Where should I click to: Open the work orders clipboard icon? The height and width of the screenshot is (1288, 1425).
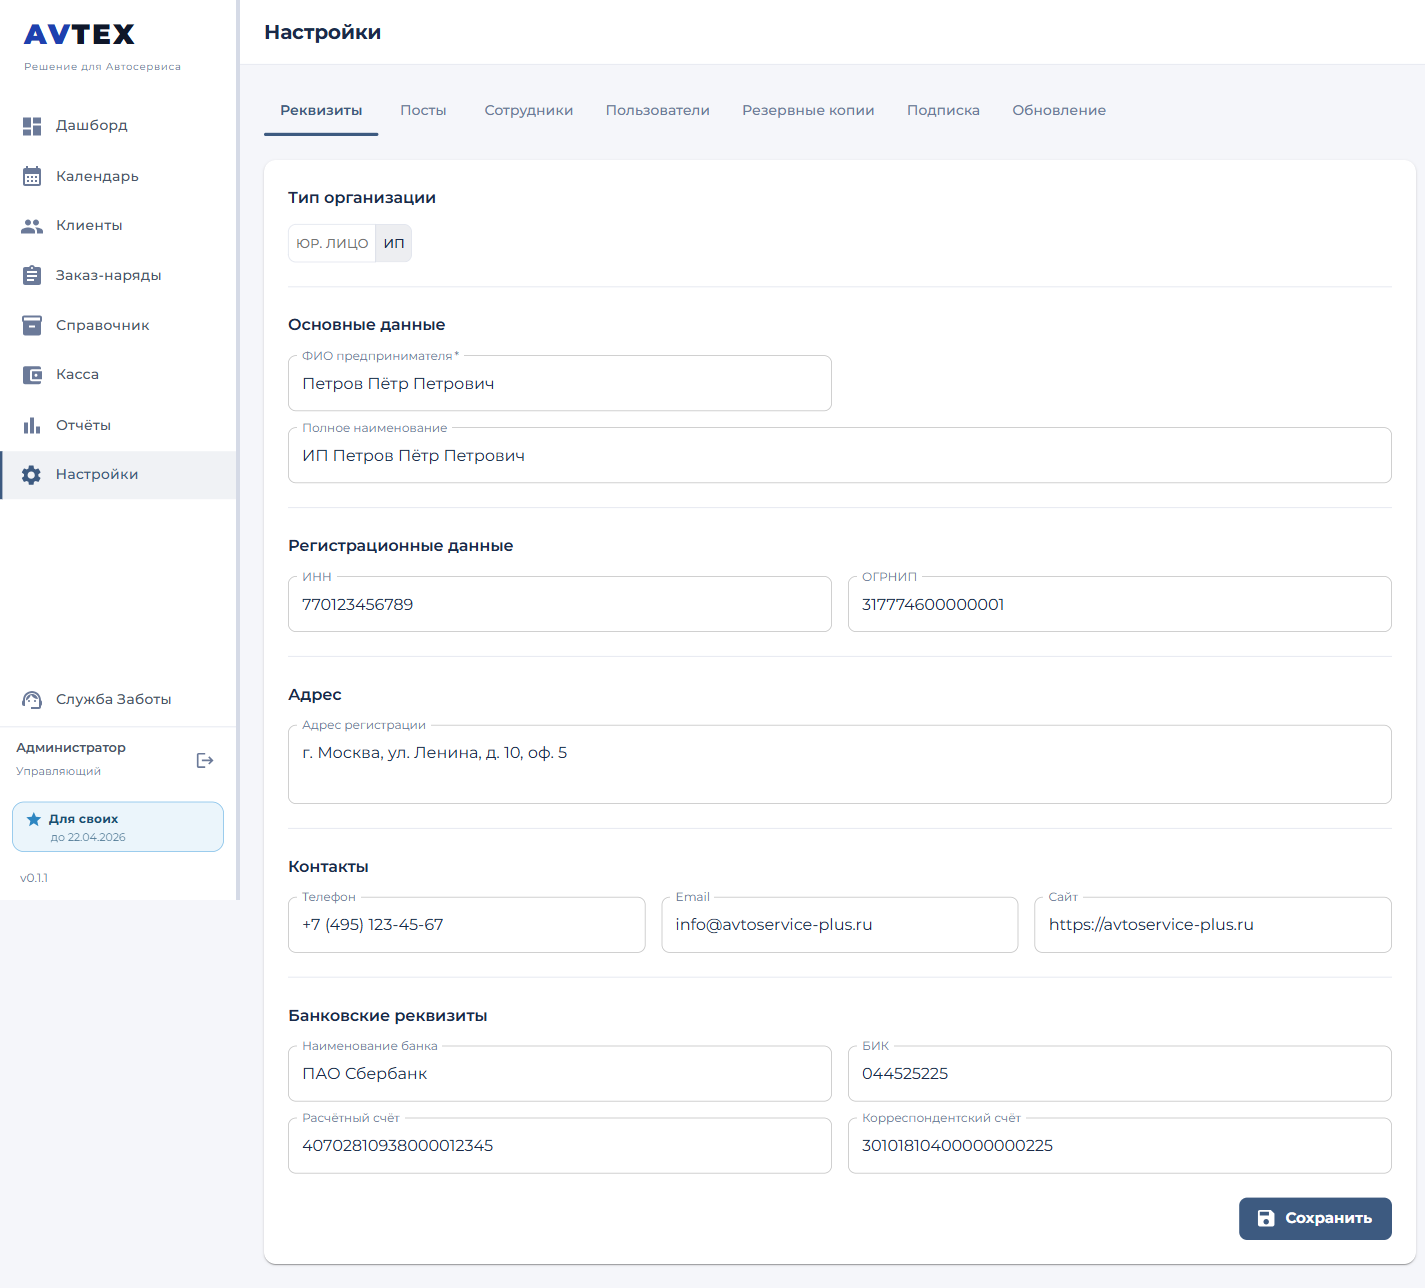pos(32,275)
